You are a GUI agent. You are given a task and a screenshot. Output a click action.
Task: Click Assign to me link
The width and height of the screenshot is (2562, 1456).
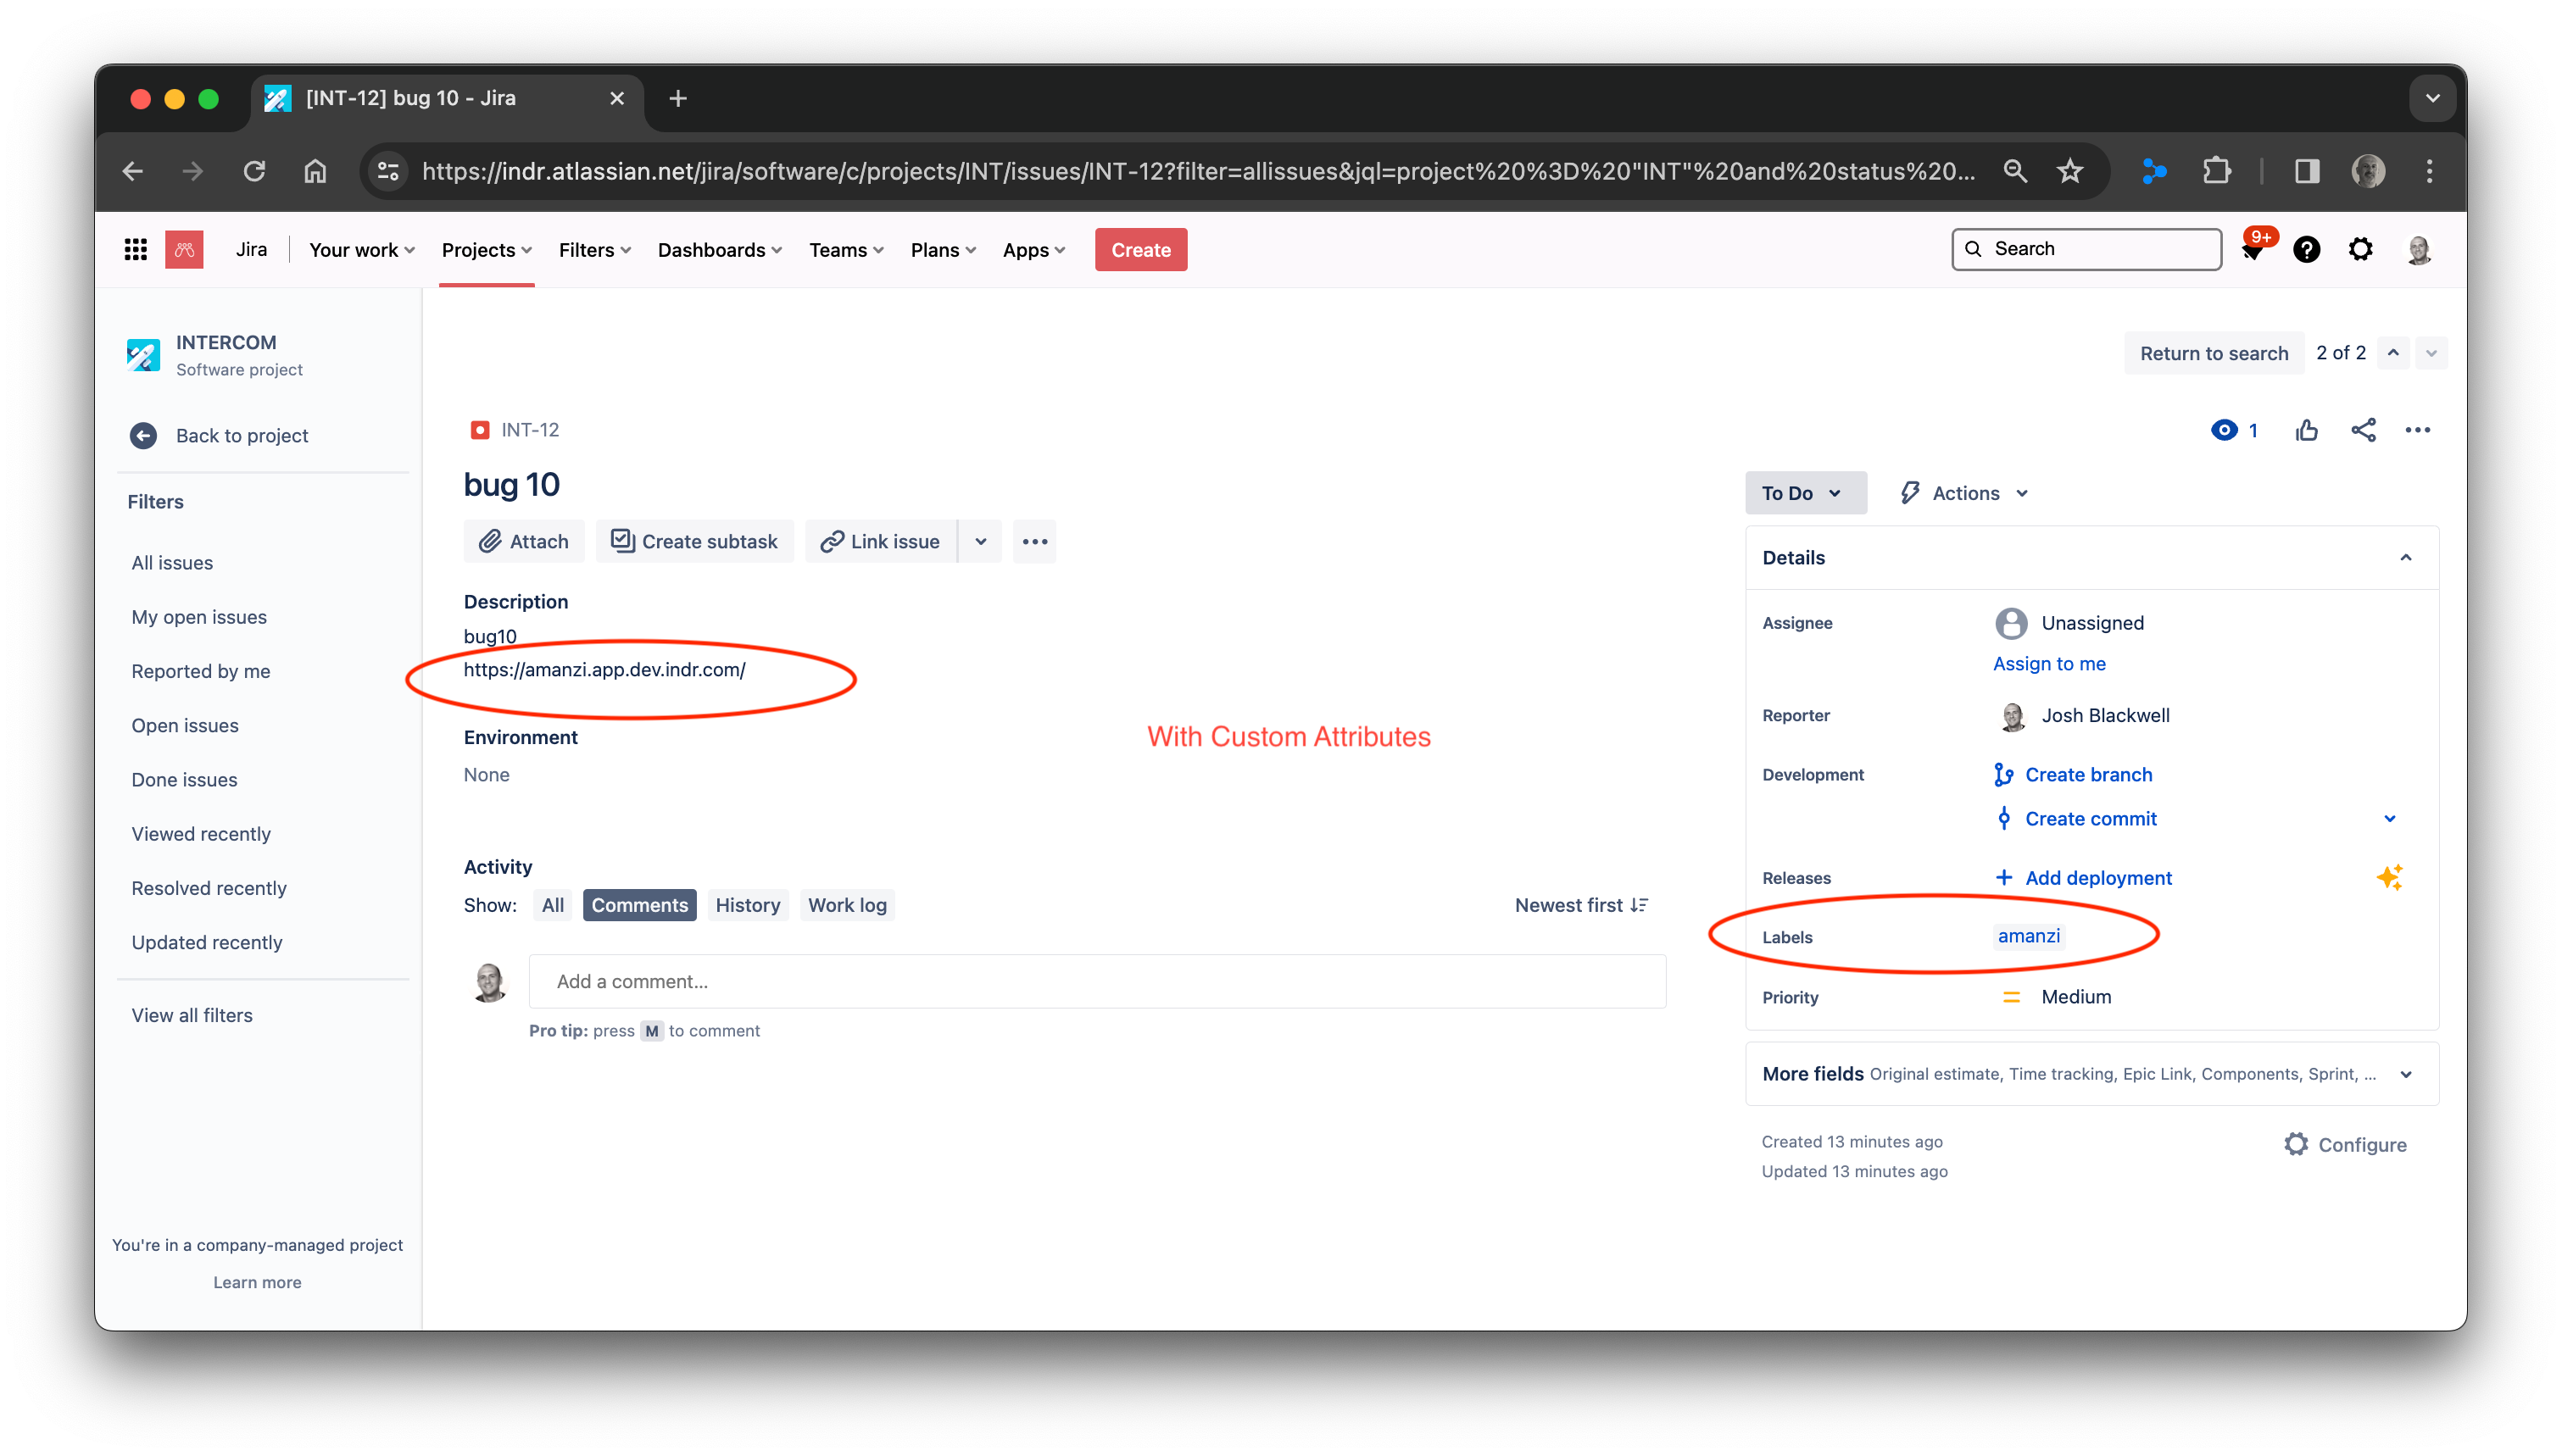click(x=2048, y=663)
